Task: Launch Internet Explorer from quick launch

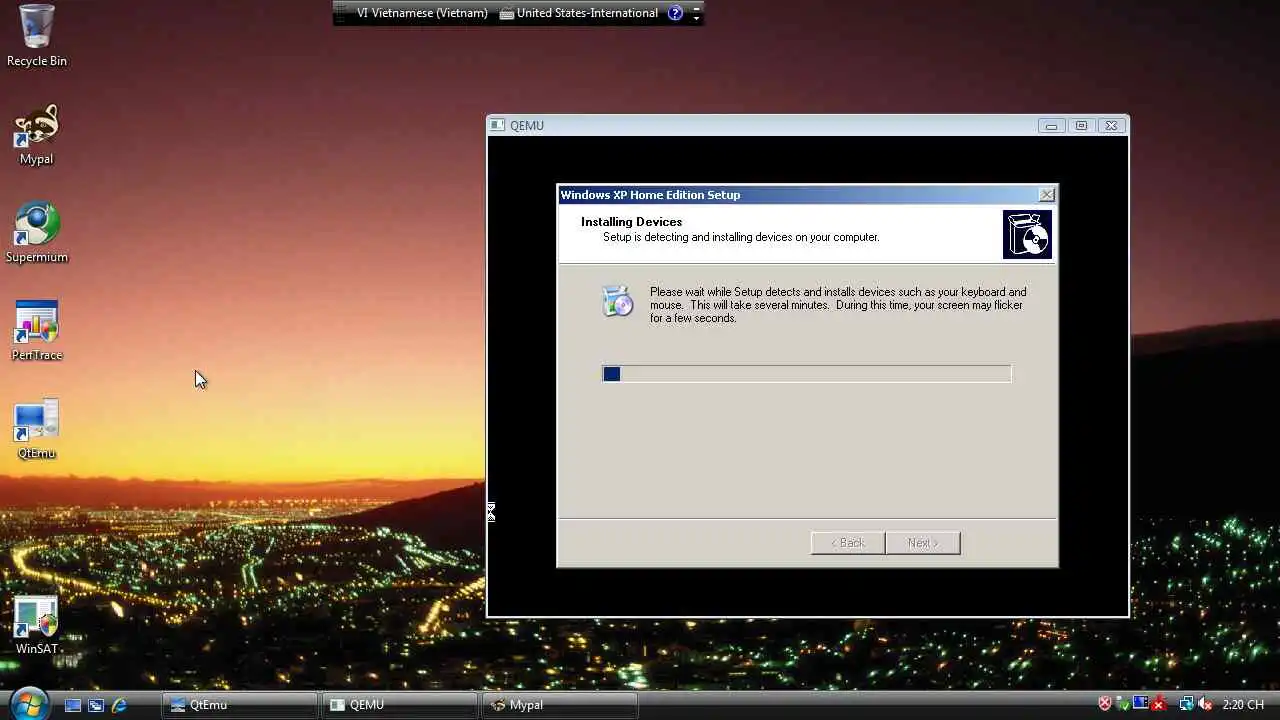Action: point(119,705)
